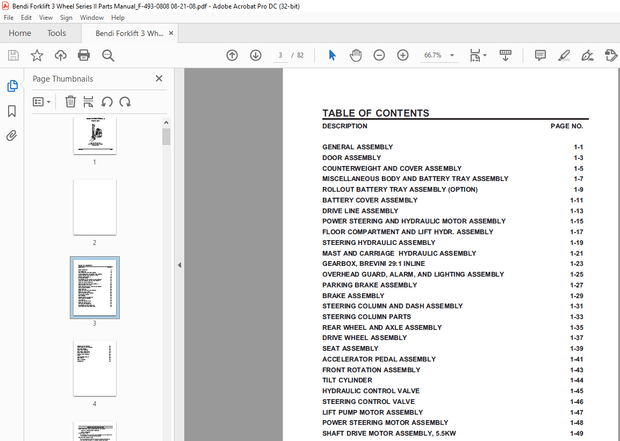Viewport: 620px width, 441px height.
Task: Zoom in with the plus icon
Action: pyautogui.click(x=403, y=55)
